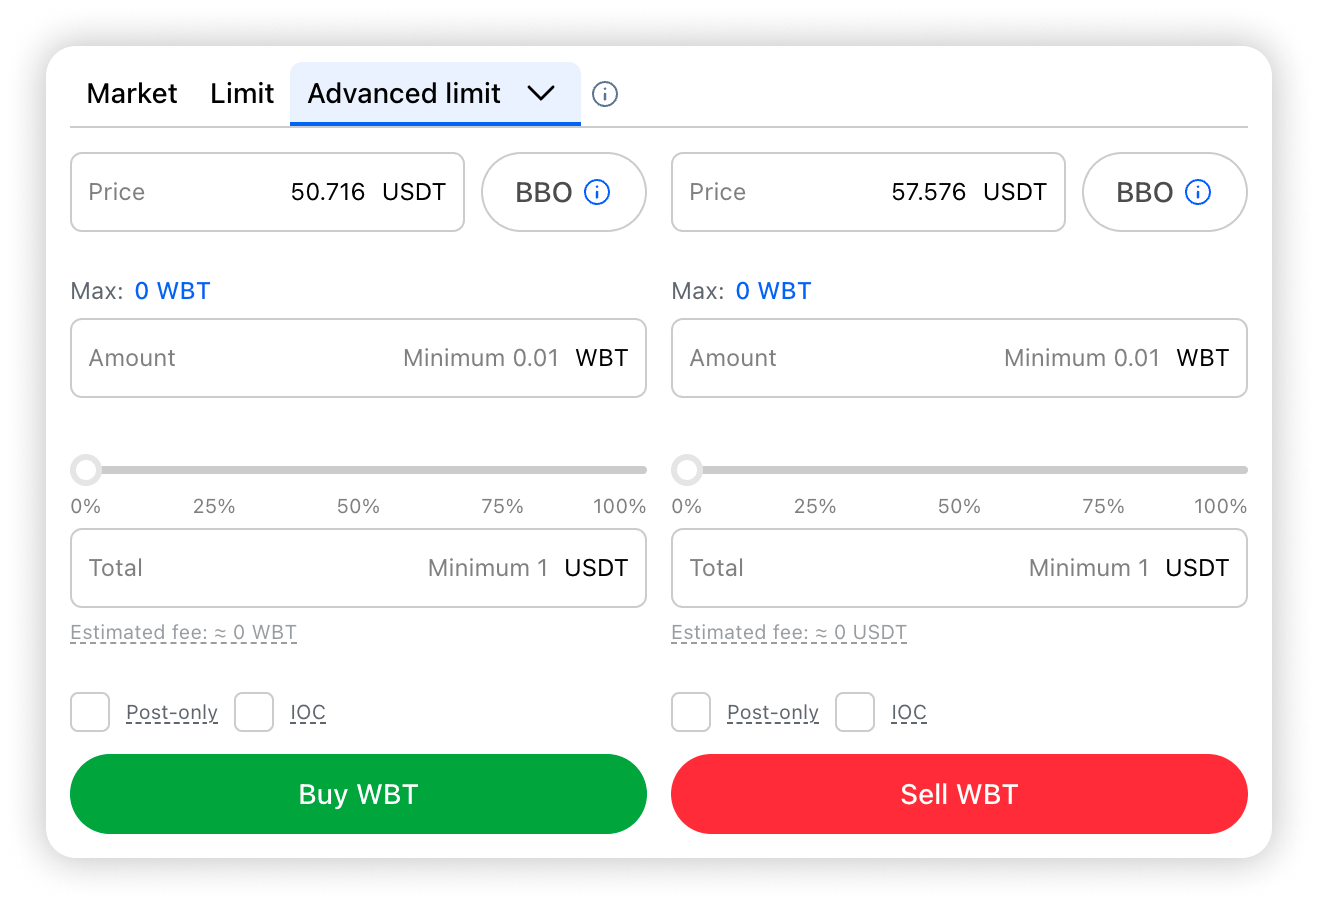Expand the Advanced limit dropdown chevron
Viewport: 1318px width, 904px height.
pos(541,93)
